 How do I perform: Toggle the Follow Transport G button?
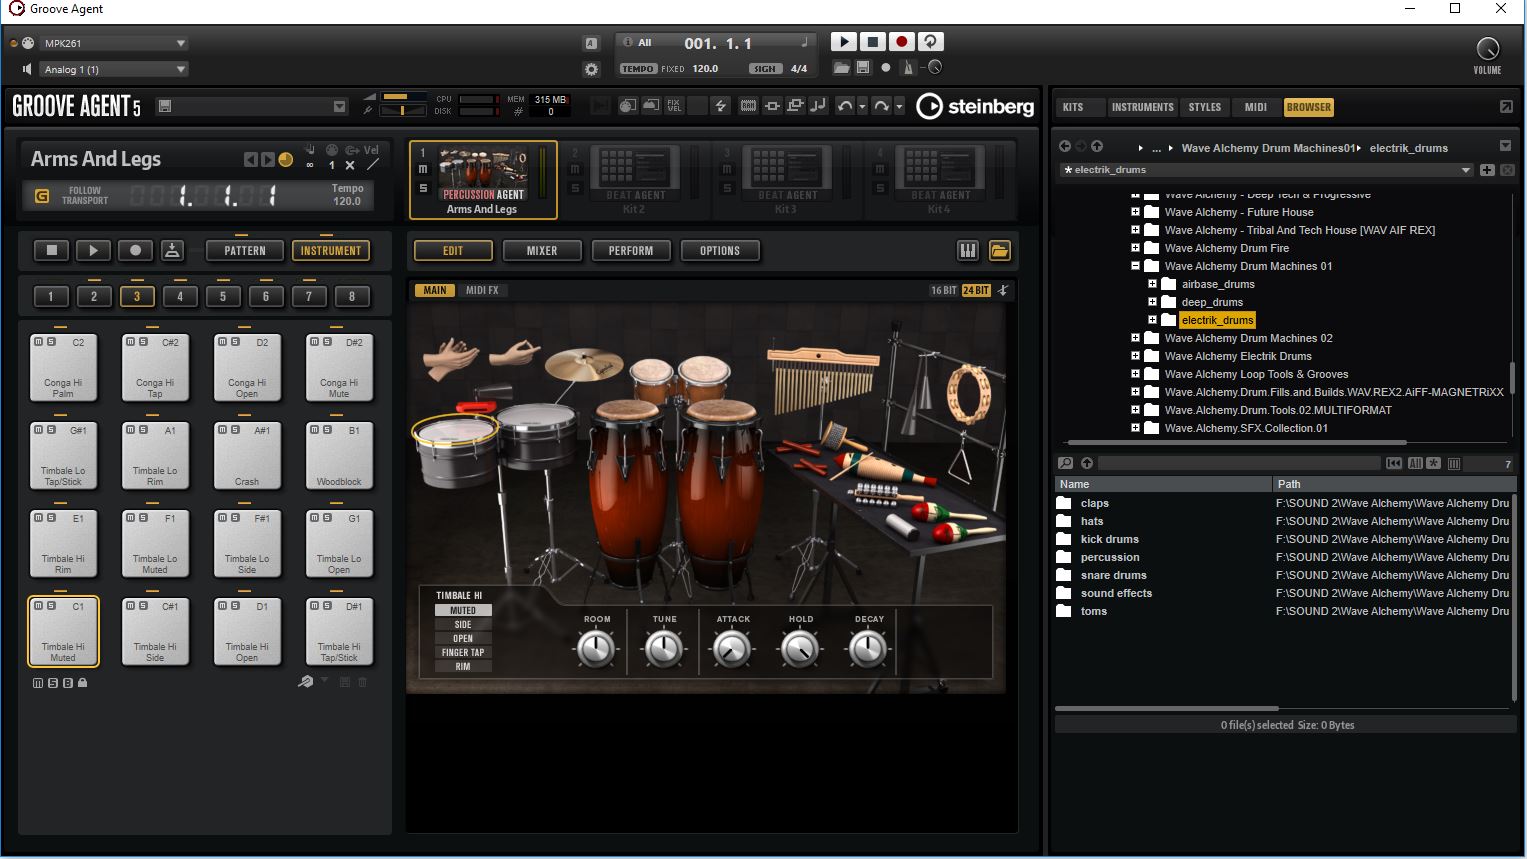click(x=41, y=195)
